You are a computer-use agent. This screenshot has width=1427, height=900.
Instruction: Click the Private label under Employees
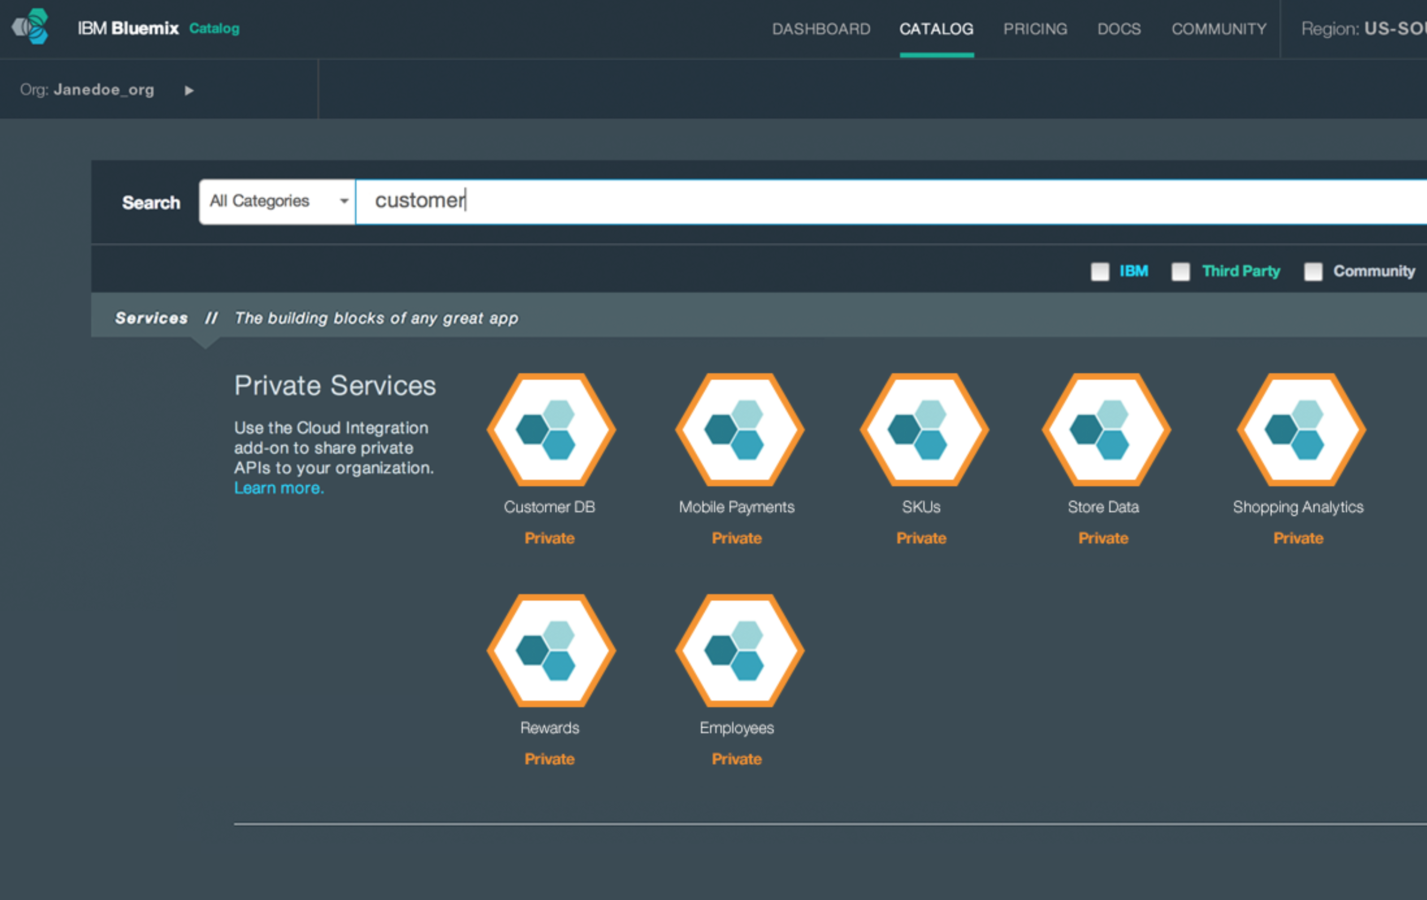click(737, 759)
